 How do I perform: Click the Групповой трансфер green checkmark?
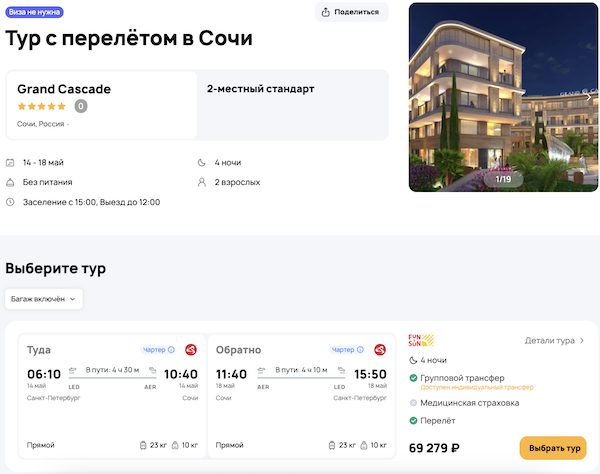tap(414, 378)
